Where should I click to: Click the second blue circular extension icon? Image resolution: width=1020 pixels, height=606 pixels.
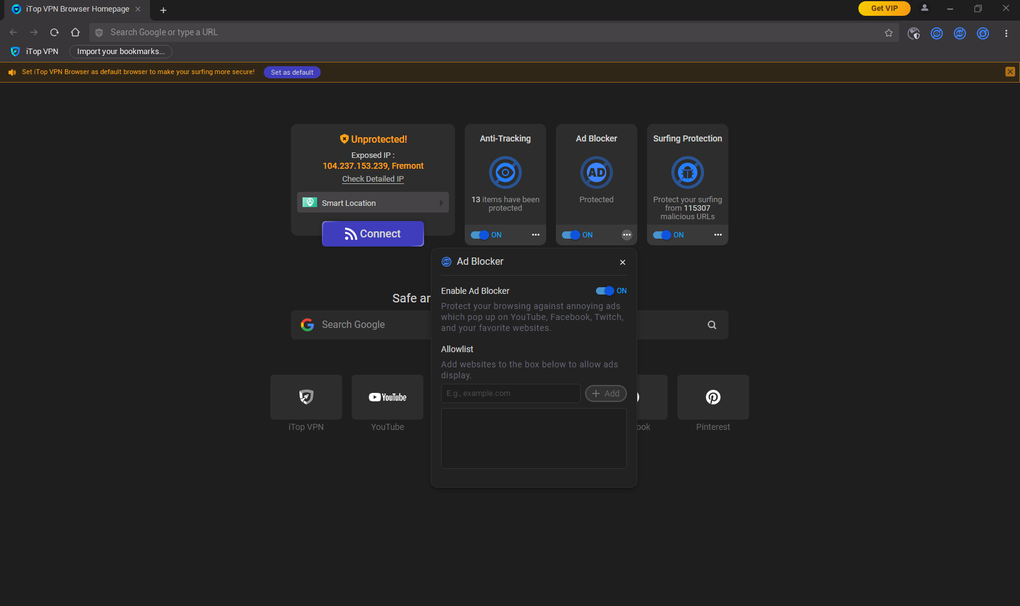pos(960,33)
